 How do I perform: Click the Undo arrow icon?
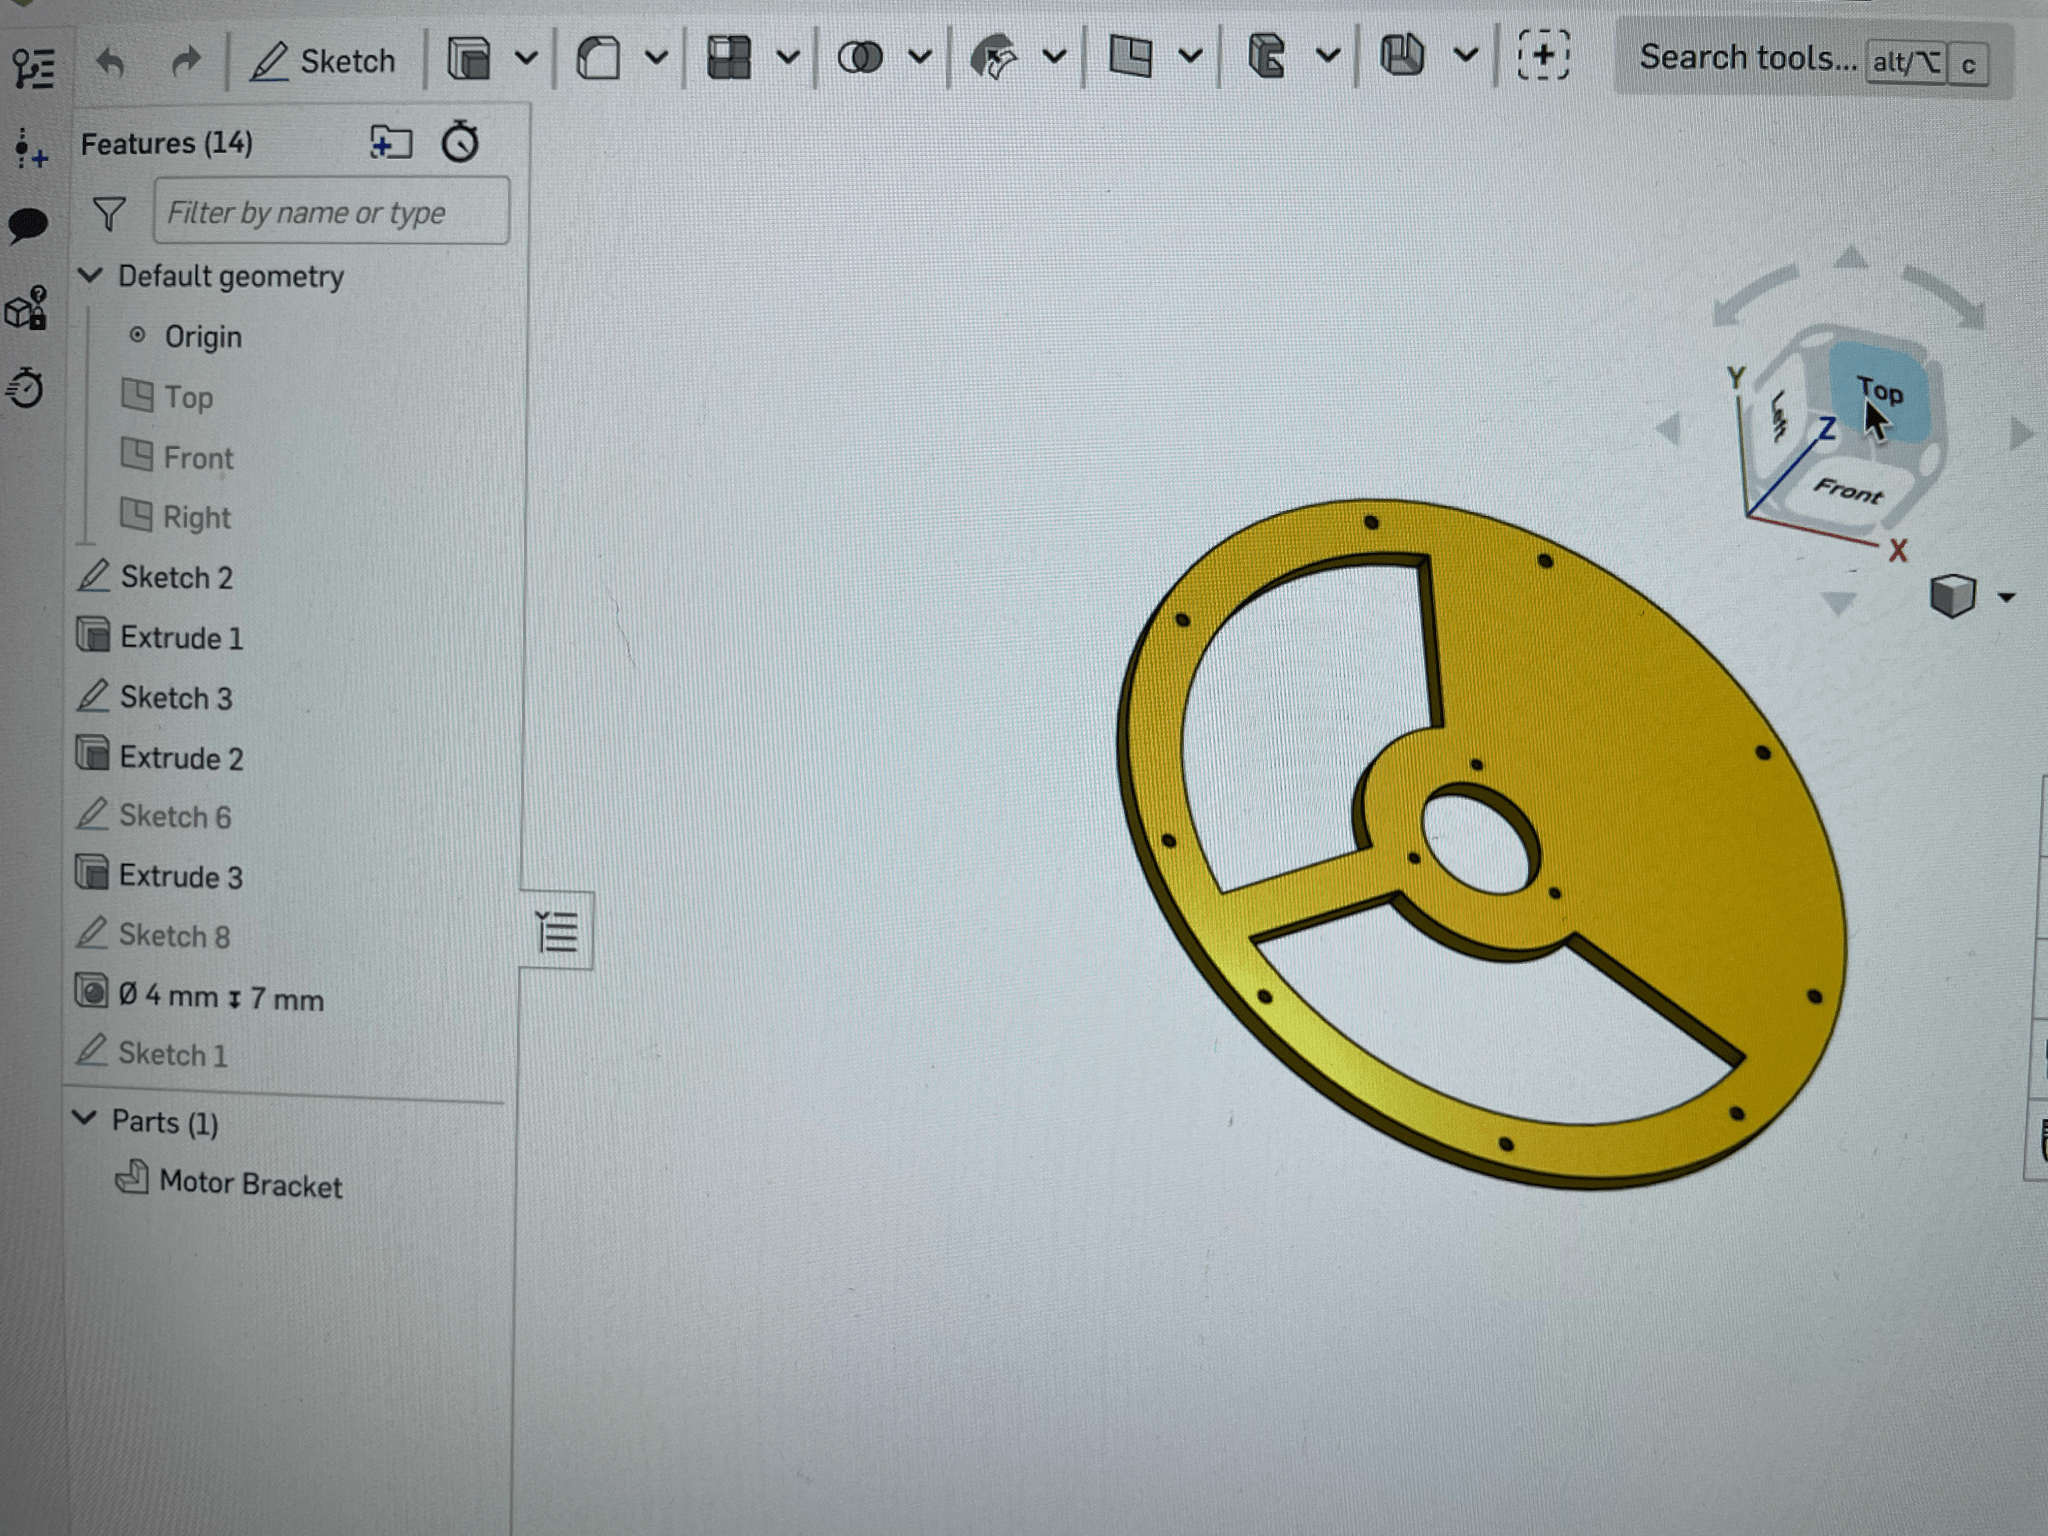pyautogui.click(x=110, y=63)
